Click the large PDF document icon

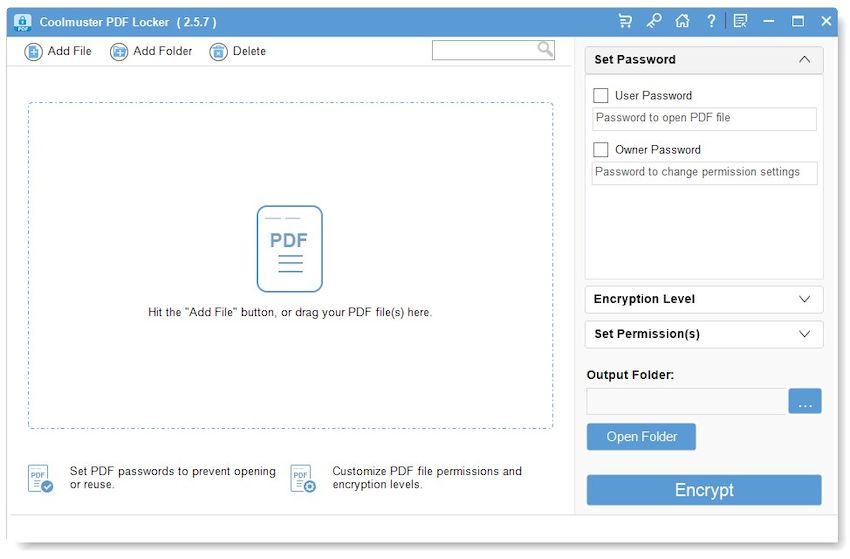(x=289, y=249)
